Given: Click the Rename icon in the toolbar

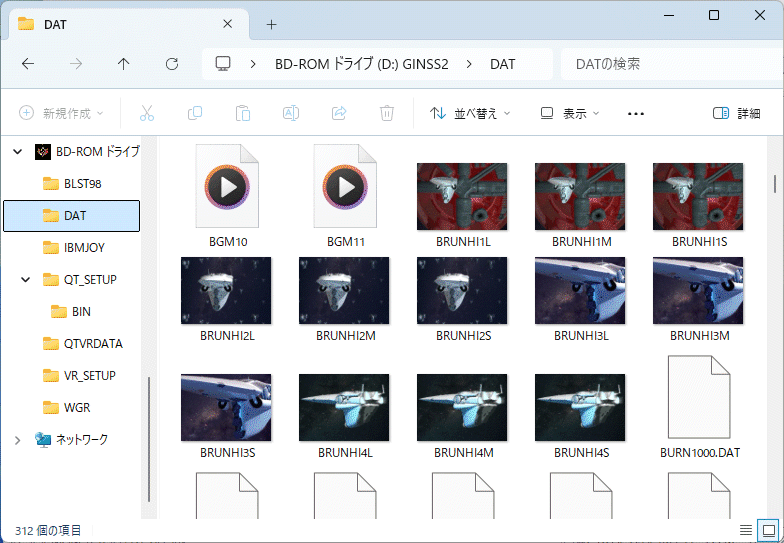Looking at the screenshot, I should point(290,114).
